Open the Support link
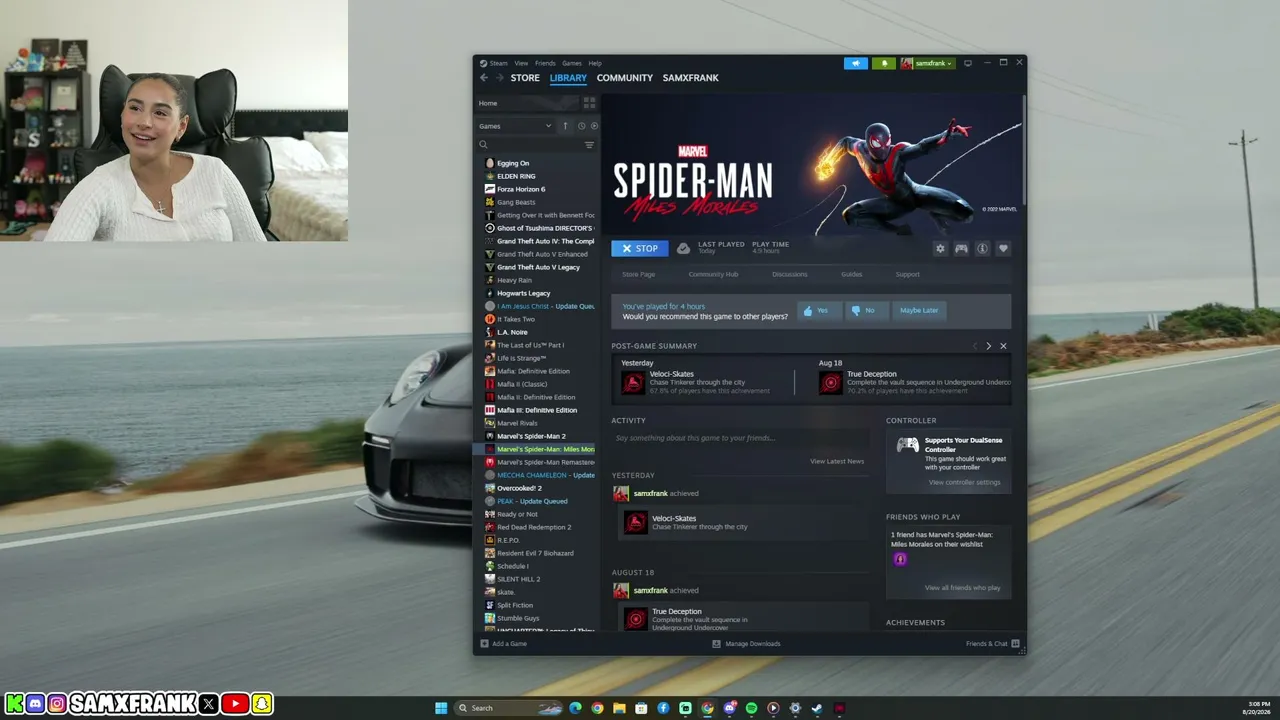Image resolution: width=1280 pixels, height=720 pixels. point(907,274)
